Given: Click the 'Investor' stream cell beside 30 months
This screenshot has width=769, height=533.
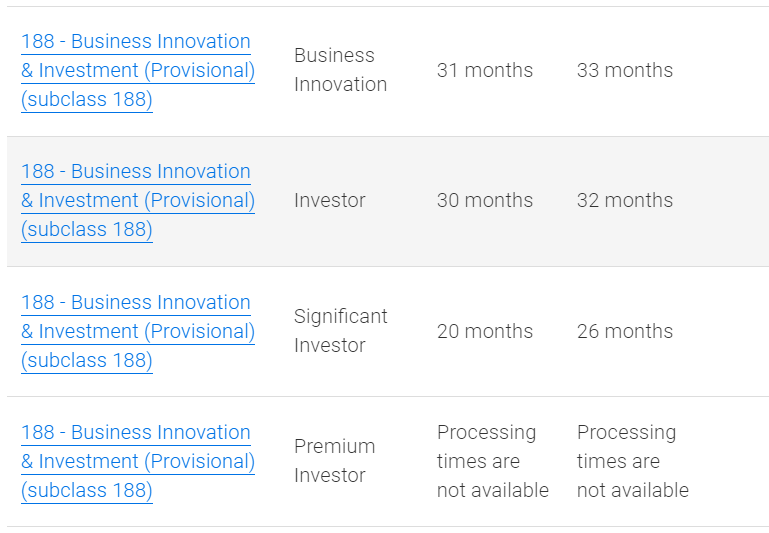Looking at the screenshot, I should pos(329,200).
